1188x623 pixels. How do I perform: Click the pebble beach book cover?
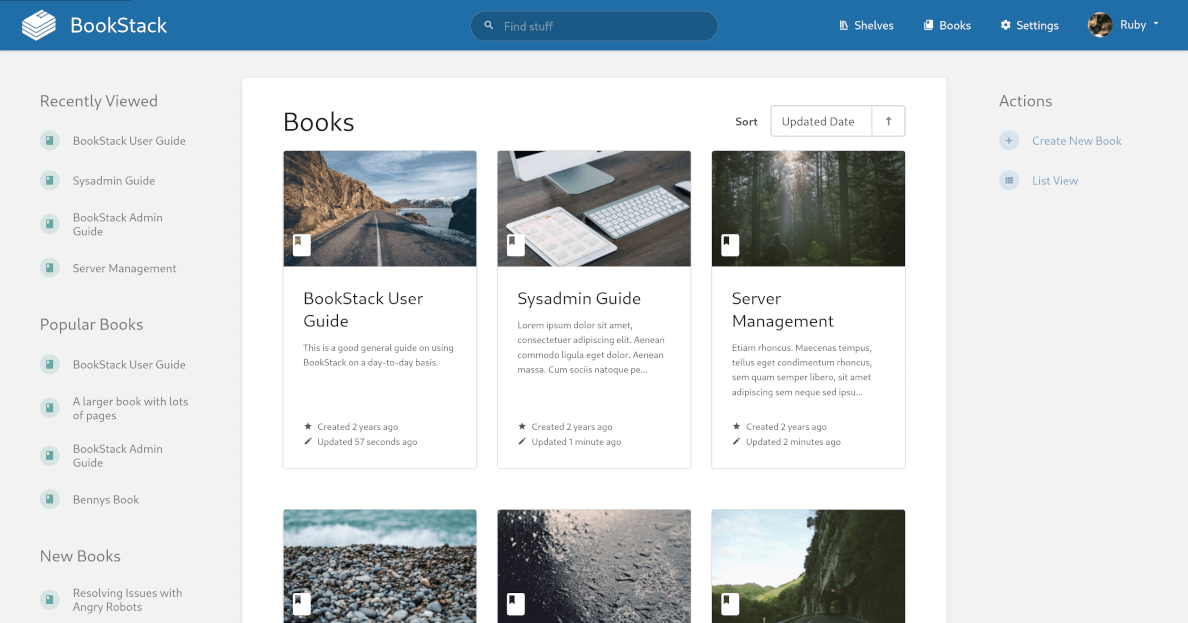pos(380,566)
